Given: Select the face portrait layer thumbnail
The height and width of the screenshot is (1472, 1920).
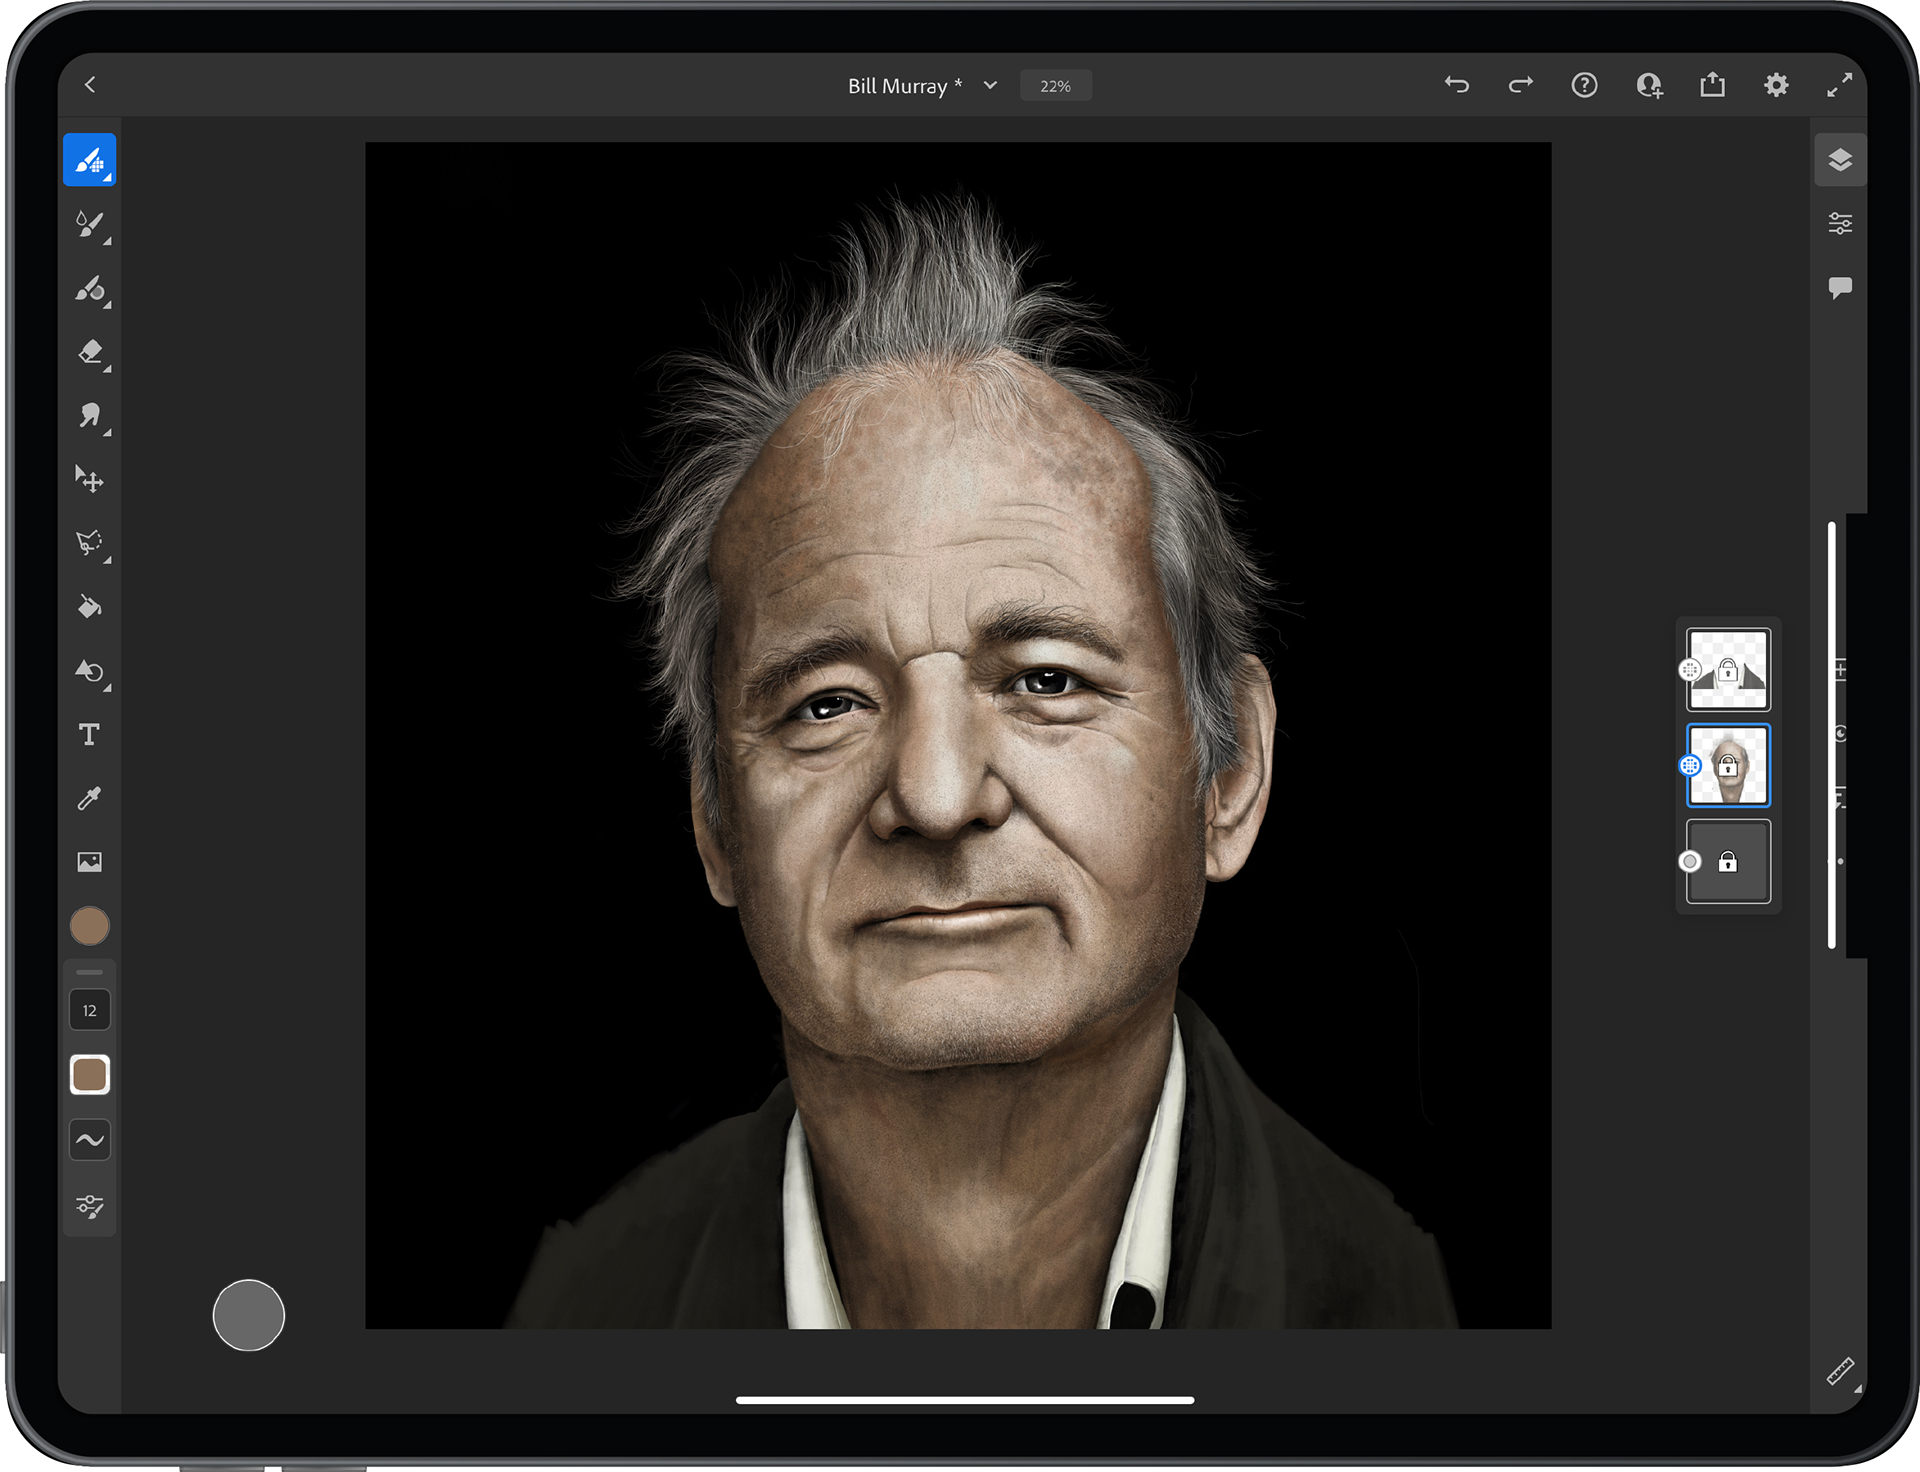Looking at the screenshot, I should coord(1729,765).
